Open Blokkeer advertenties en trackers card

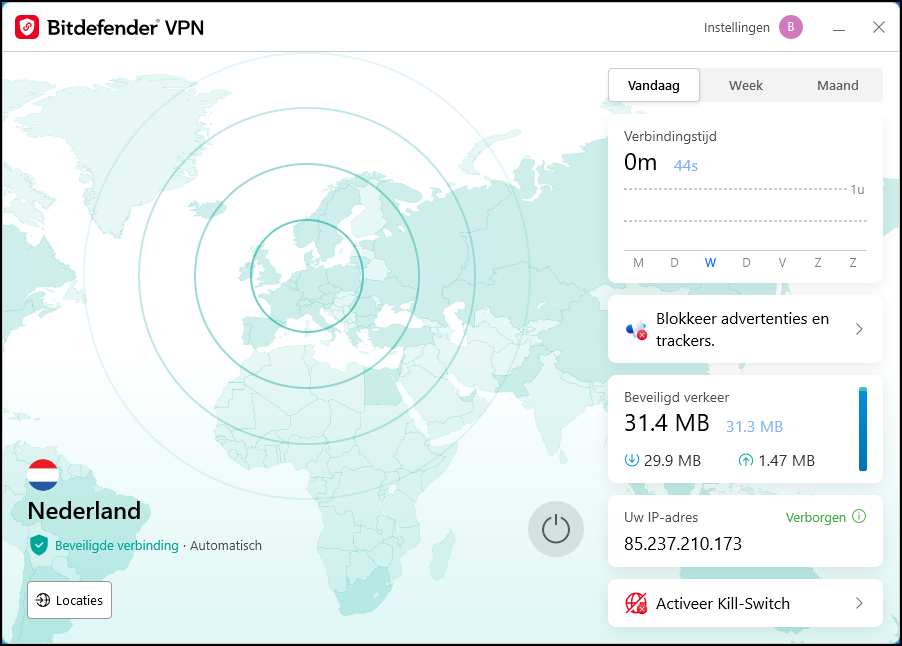[x=745, y=329]
